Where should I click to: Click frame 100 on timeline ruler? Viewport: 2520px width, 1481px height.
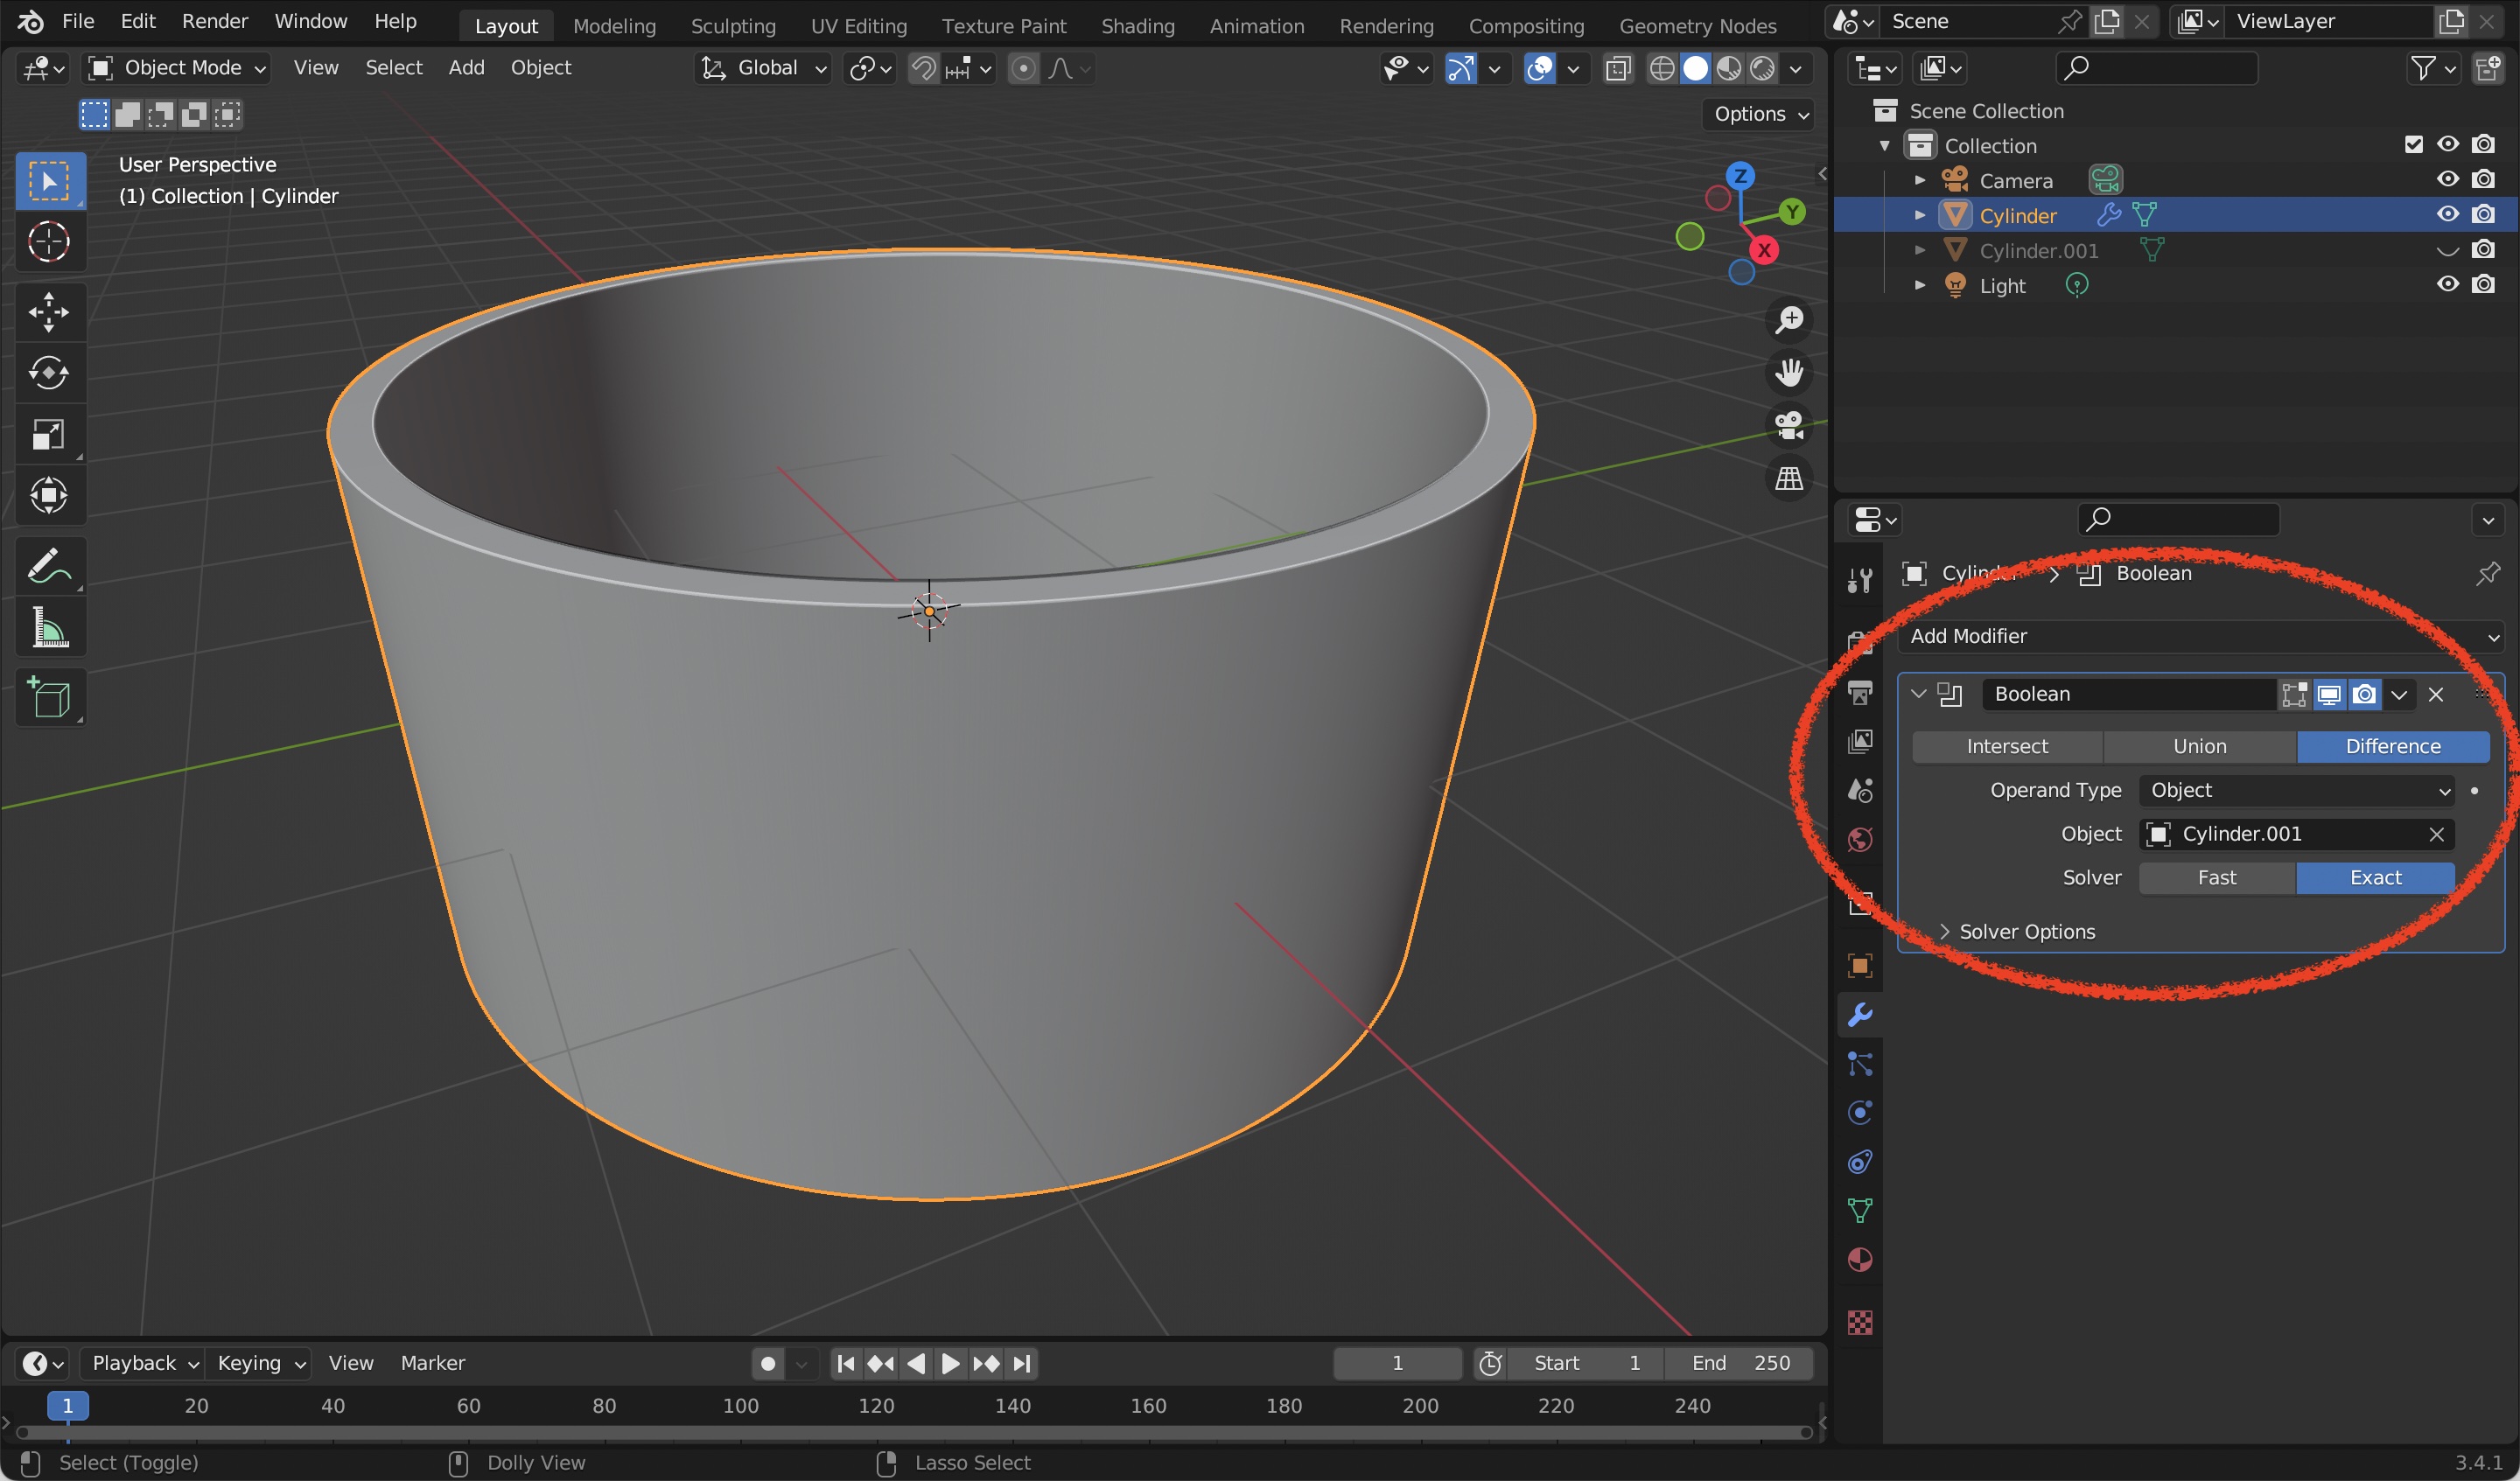coord(740,1406)
